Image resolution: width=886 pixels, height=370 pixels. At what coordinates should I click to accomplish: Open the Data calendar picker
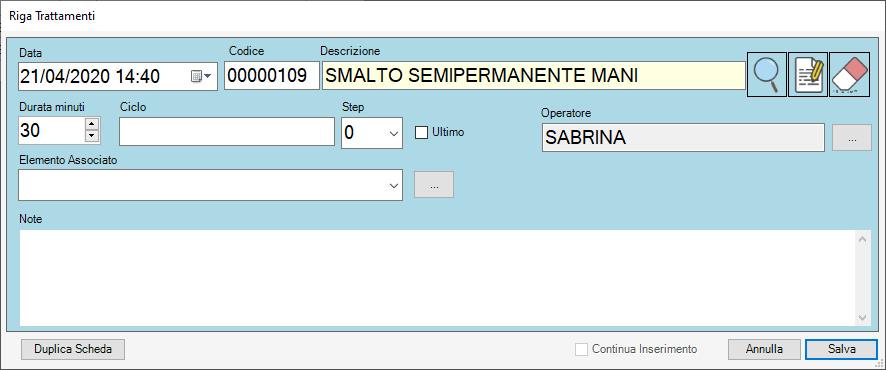[x=201, y=76]
